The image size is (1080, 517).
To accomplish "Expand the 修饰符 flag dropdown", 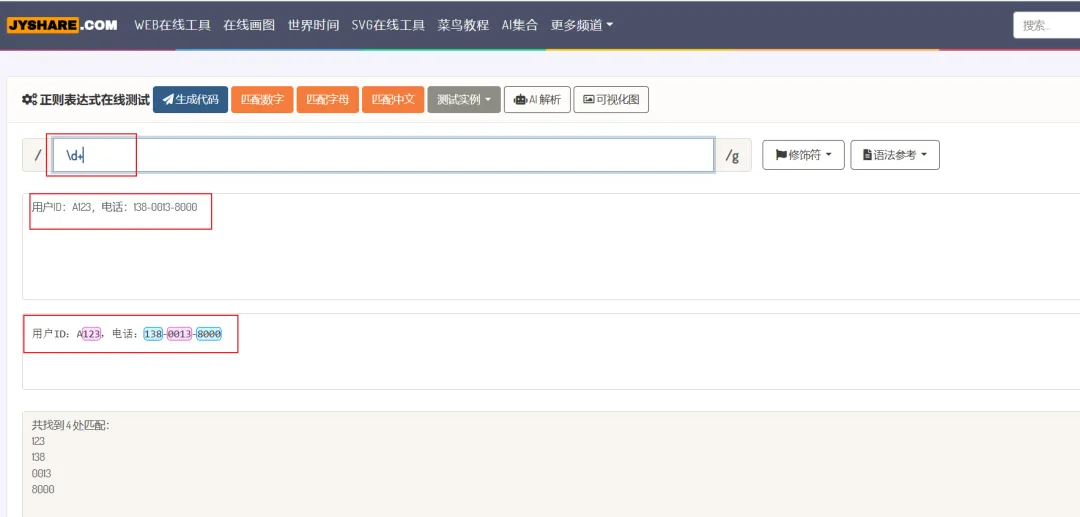I will [803, 155].
